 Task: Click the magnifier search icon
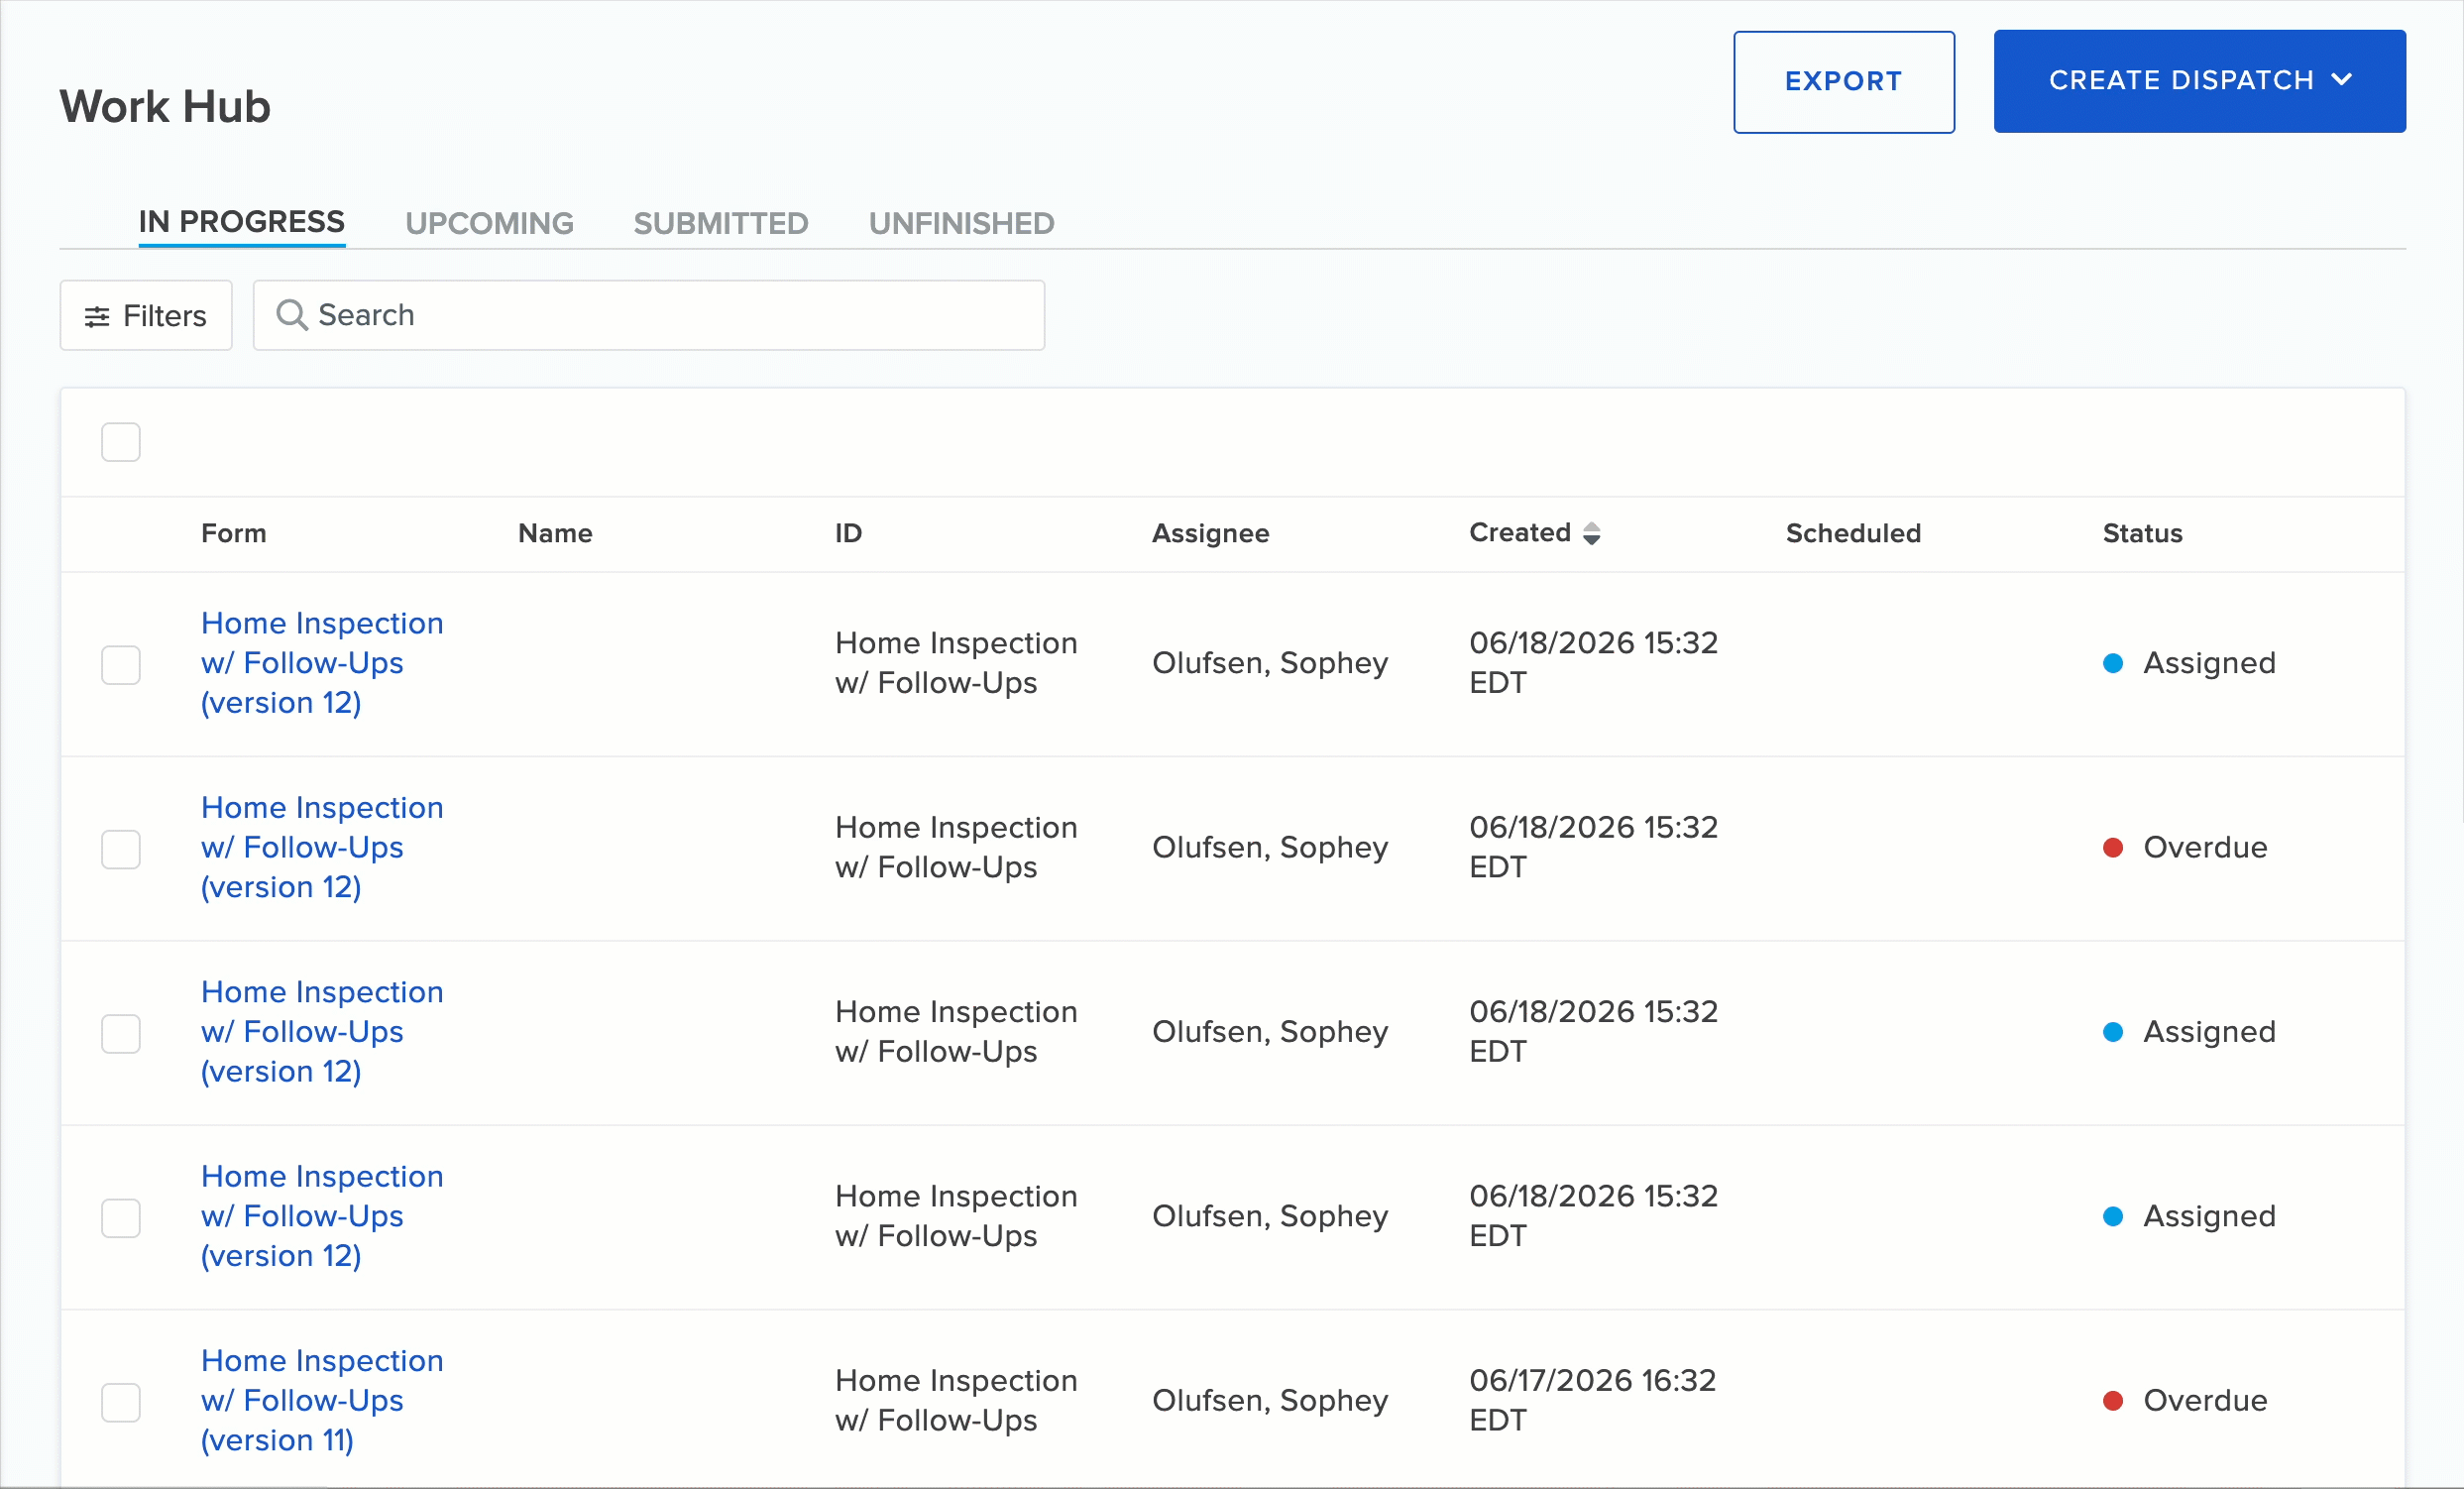pos(291,315)
